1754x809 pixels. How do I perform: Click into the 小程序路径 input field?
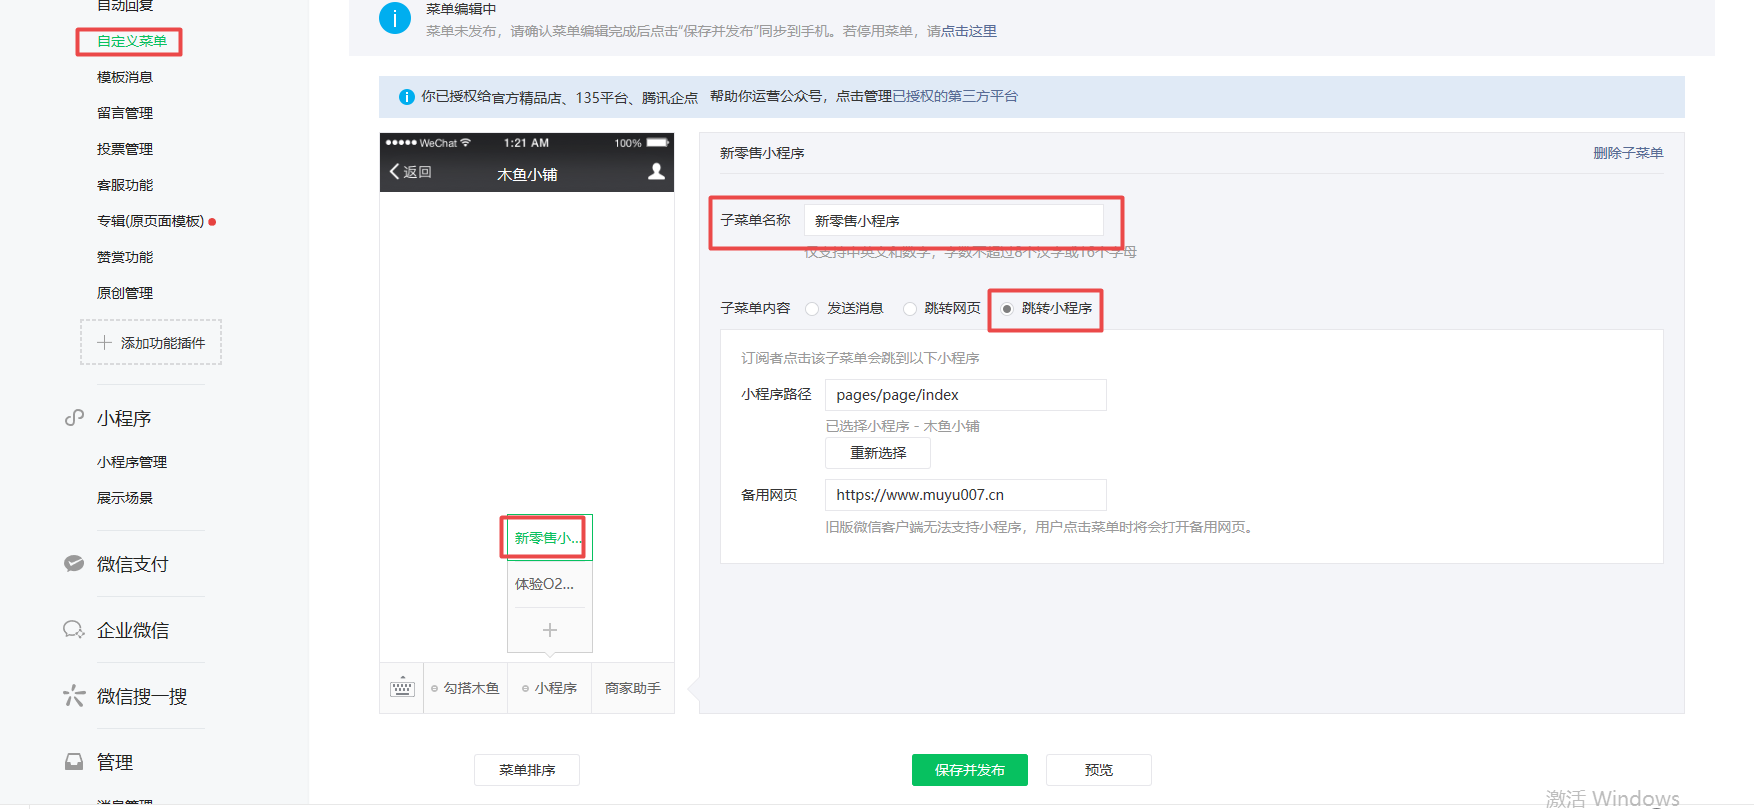tap(966, 395)
